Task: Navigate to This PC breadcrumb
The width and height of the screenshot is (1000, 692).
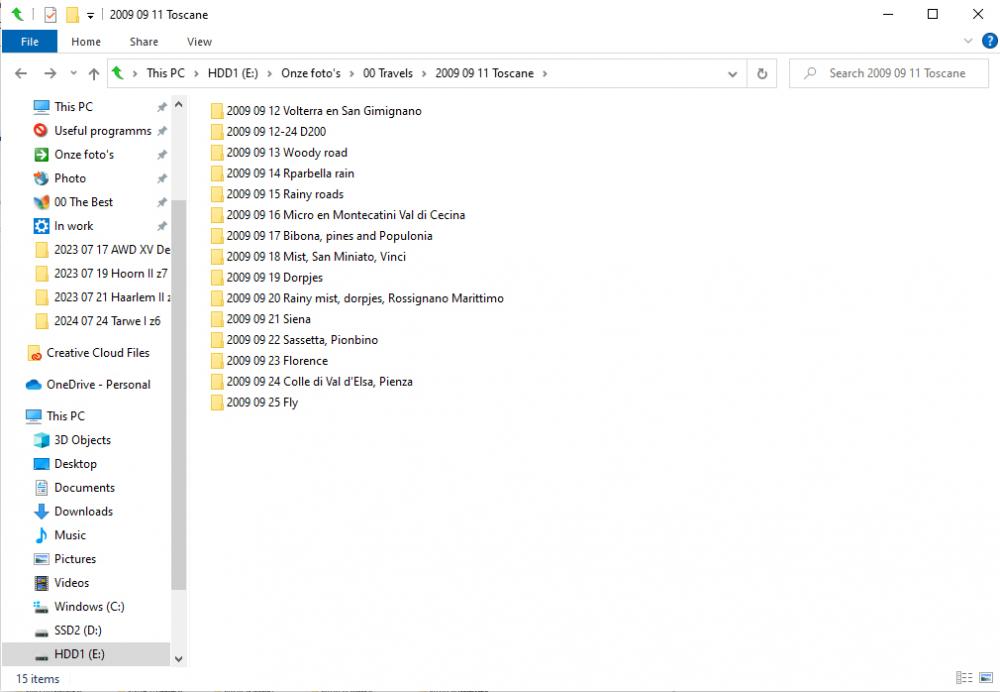Action: (165, 73)
